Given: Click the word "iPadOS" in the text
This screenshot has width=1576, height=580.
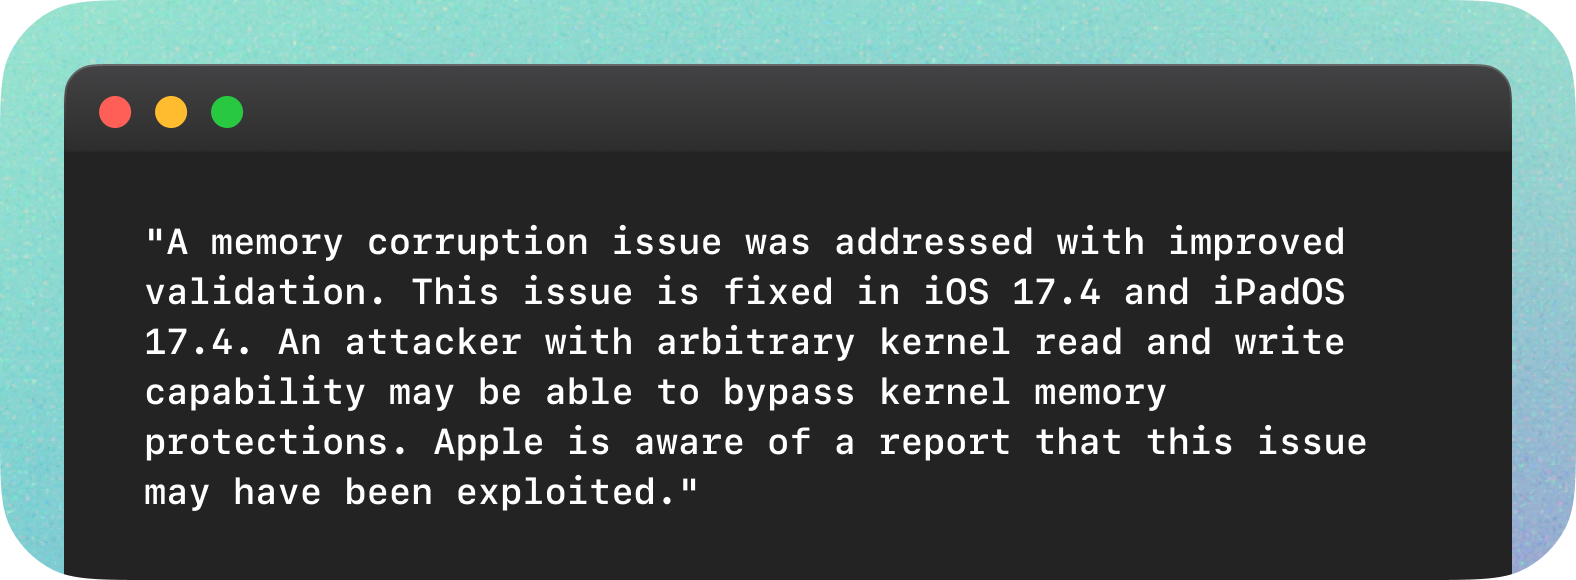Looking at the screenshot, I should tap(1279, 293).
